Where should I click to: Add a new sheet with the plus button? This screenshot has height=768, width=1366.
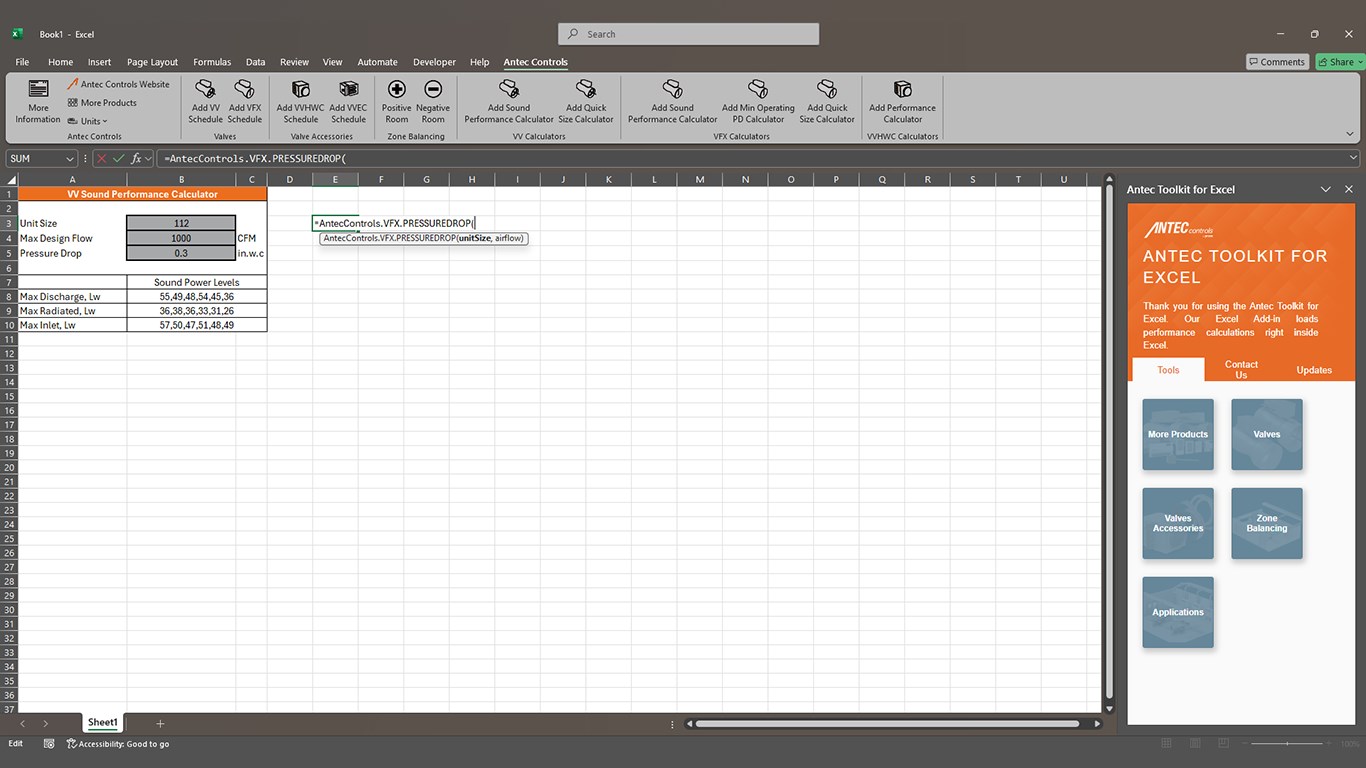160,723
